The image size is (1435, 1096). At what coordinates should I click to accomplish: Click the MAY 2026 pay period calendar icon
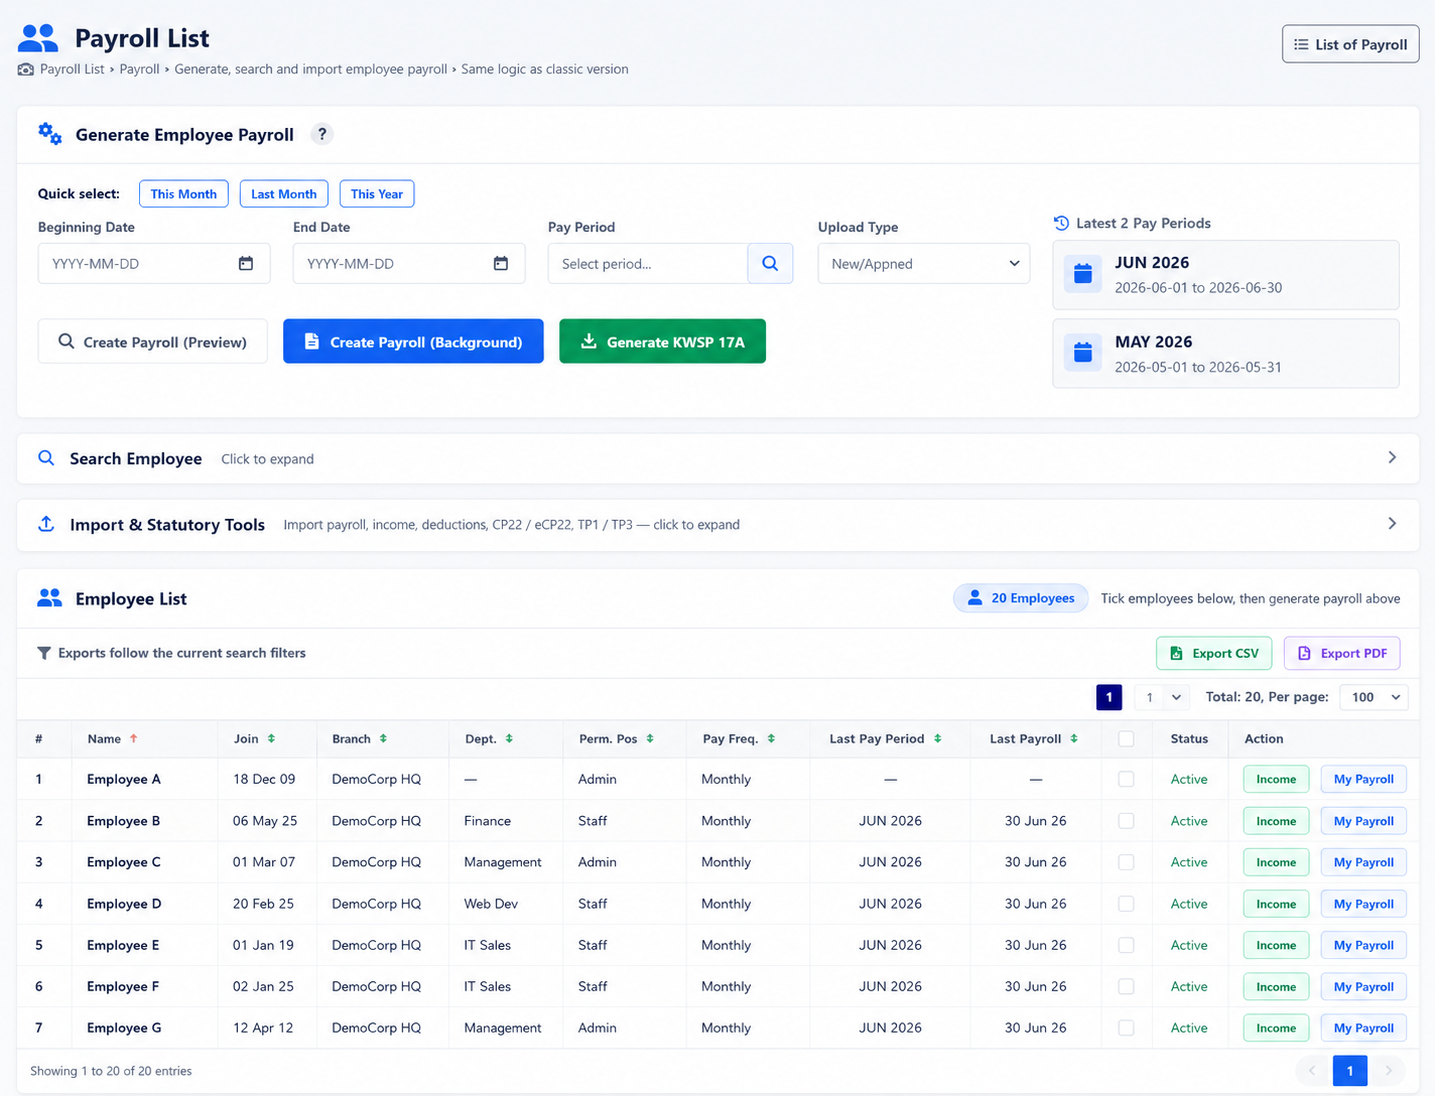click(x=1083, y=353)
